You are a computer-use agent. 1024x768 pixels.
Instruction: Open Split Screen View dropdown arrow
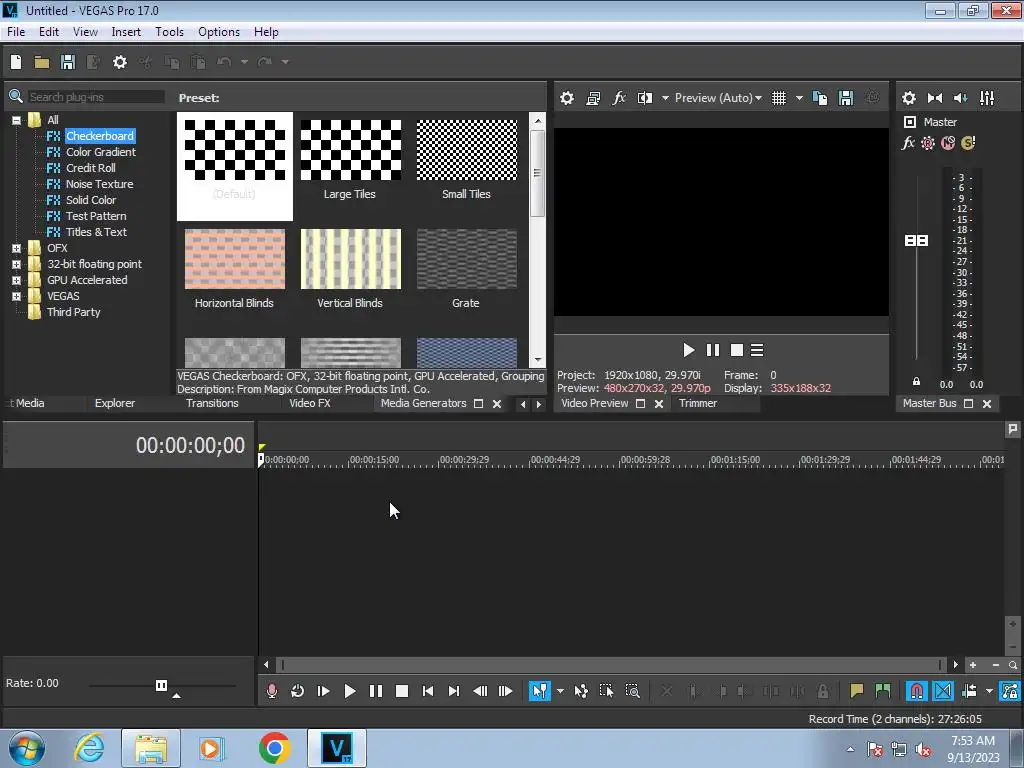(x=665, y=98)
